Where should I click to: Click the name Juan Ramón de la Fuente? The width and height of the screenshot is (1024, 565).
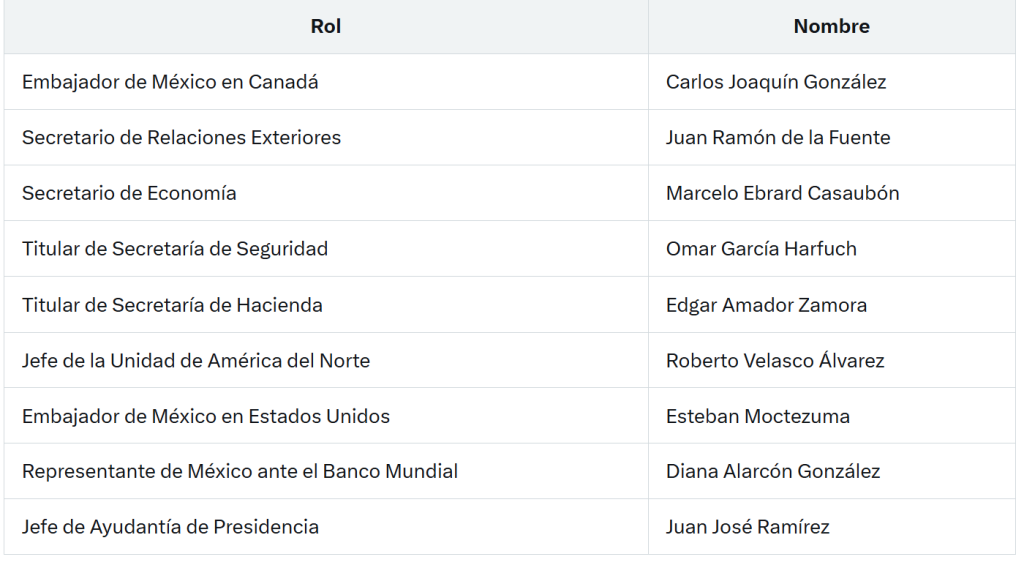778,138
